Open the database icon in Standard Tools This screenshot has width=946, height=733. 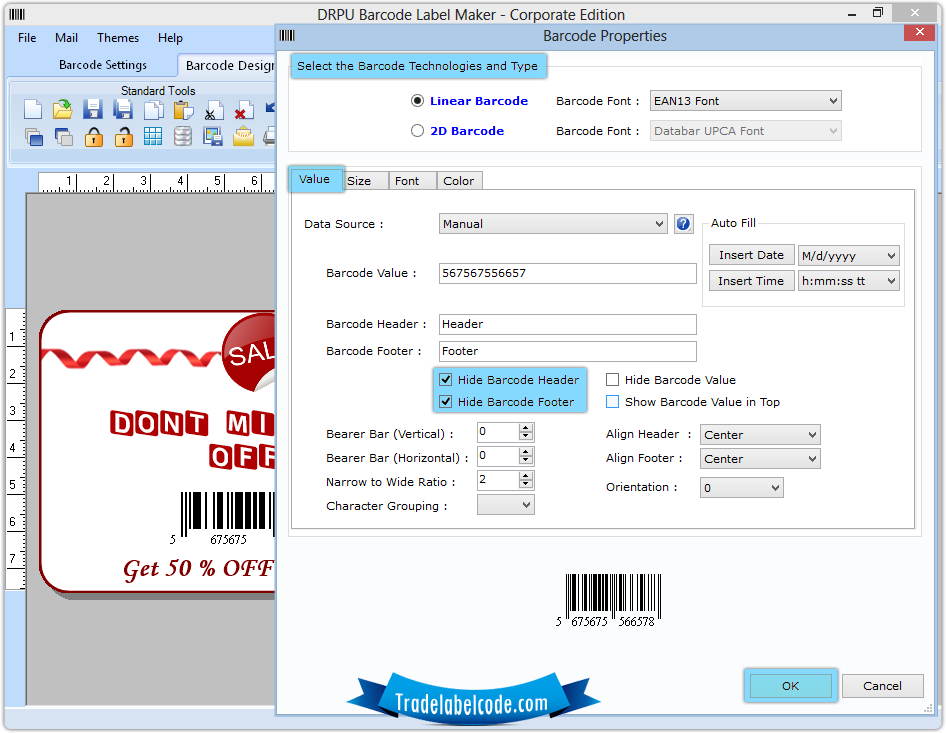(x=183, y=137)
